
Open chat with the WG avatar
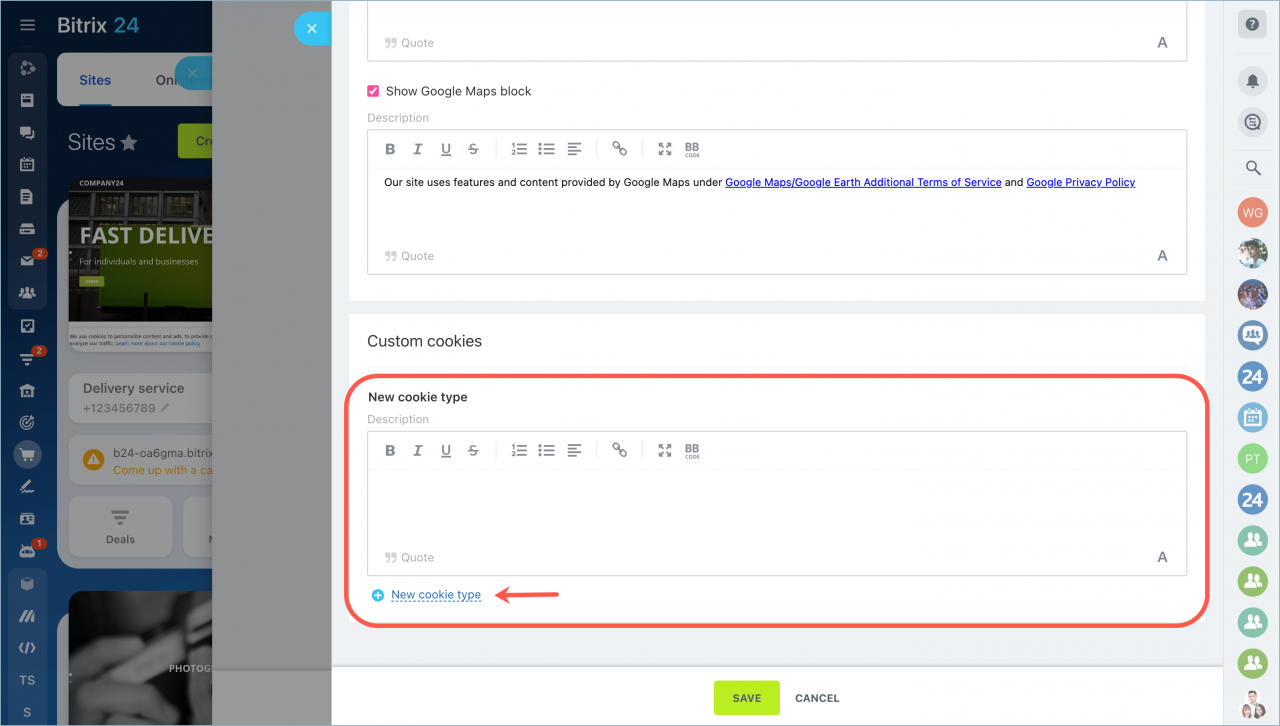(x=1252, y=212)
